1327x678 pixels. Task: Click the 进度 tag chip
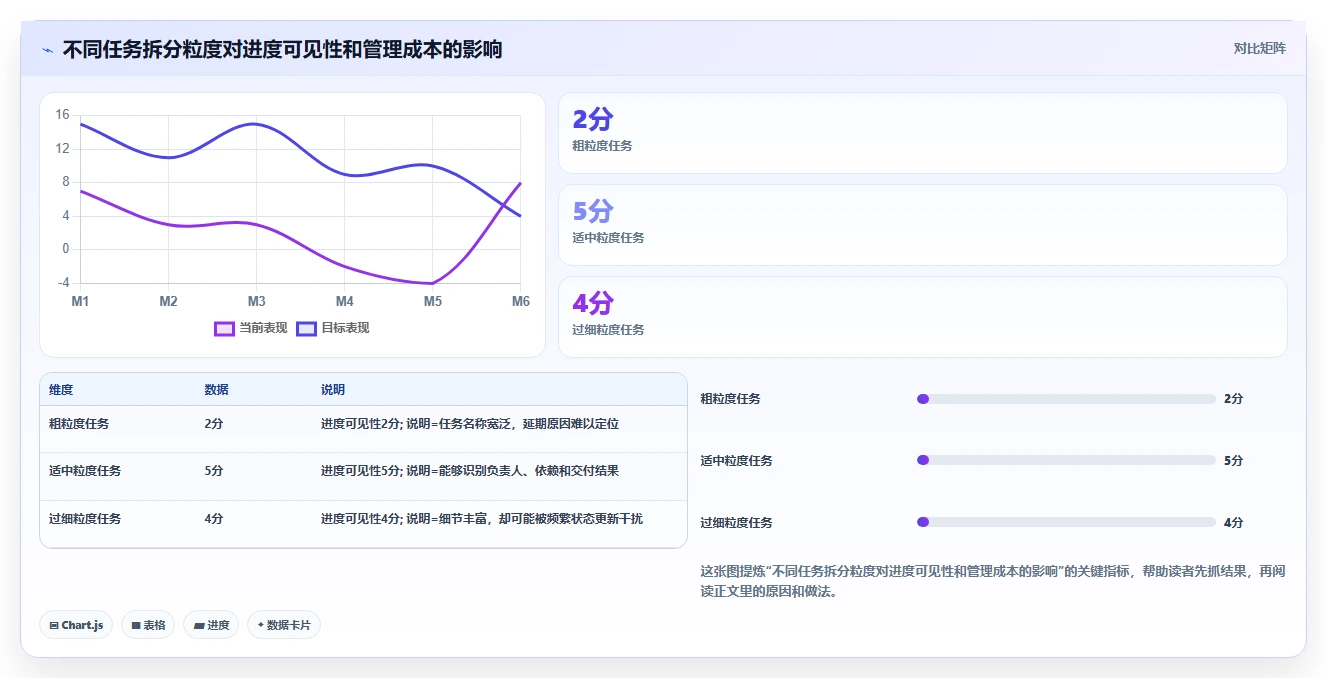tap(212, 625)
